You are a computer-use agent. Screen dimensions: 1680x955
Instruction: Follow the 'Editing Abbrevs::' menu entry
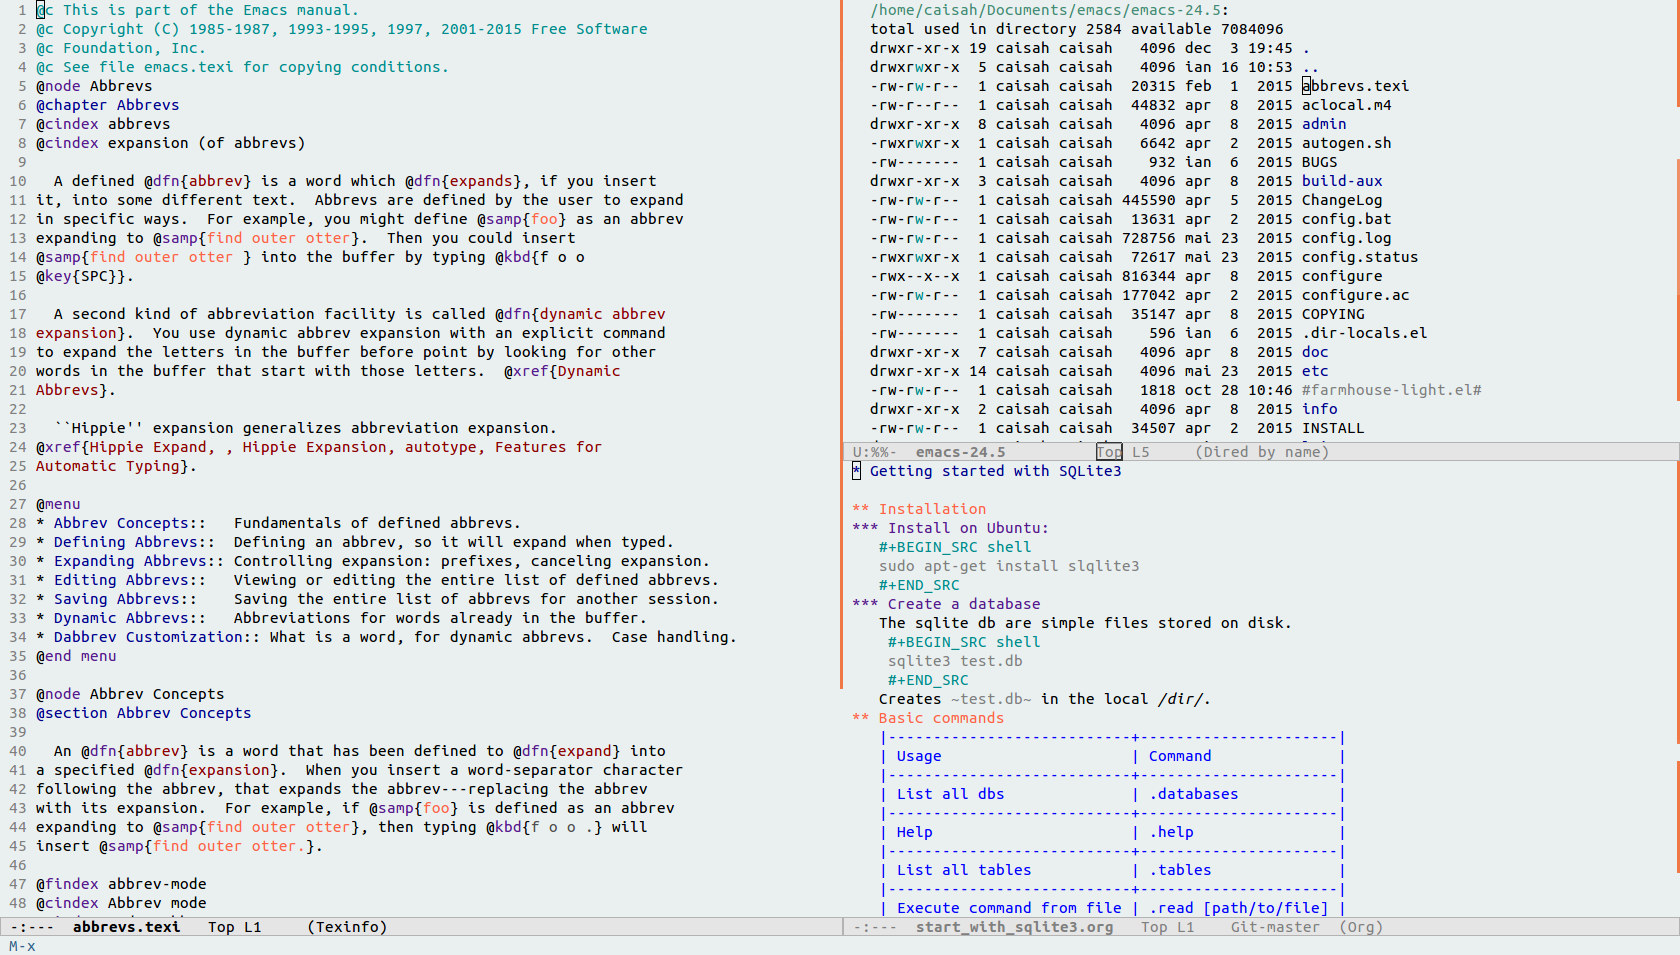point(130,580)
